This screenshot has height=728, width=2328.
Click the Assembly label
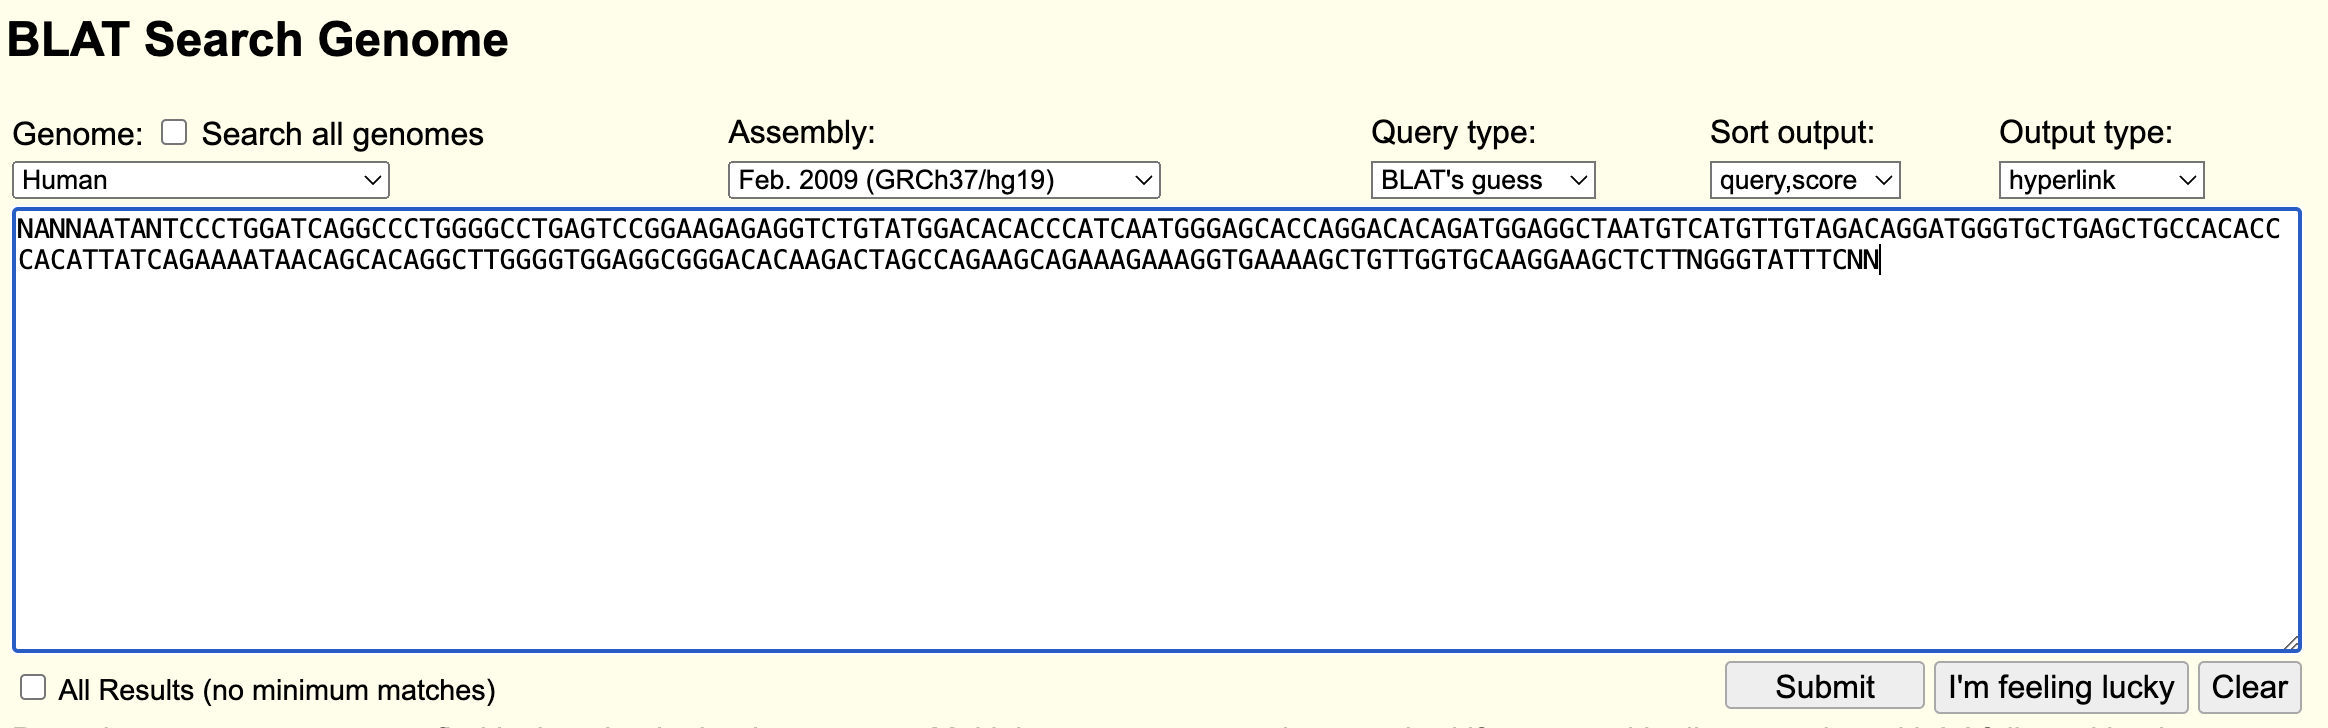tap(801, 132)
